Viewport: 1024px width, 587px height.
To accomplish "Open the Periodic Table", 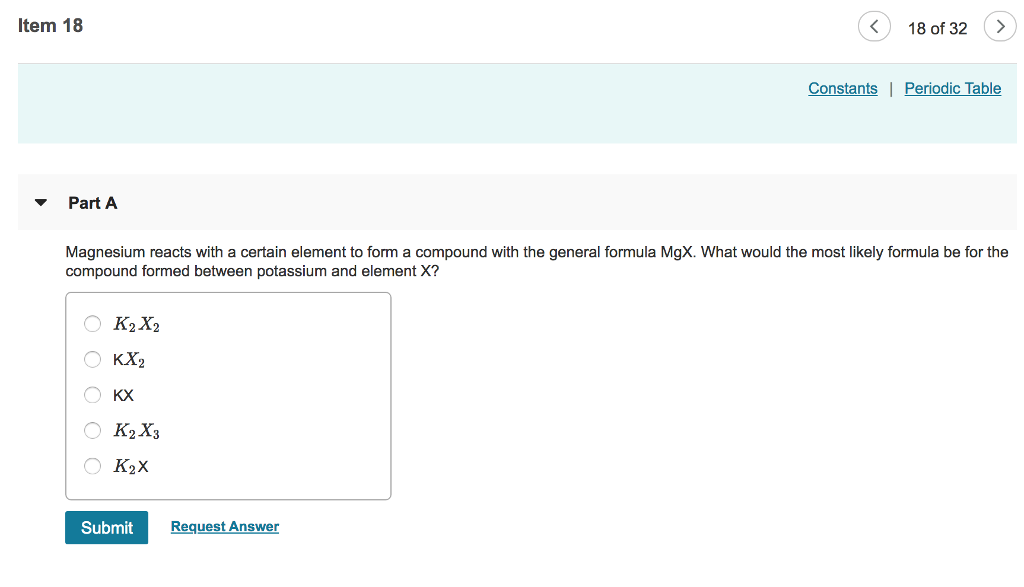I will (x=952, y=88).
